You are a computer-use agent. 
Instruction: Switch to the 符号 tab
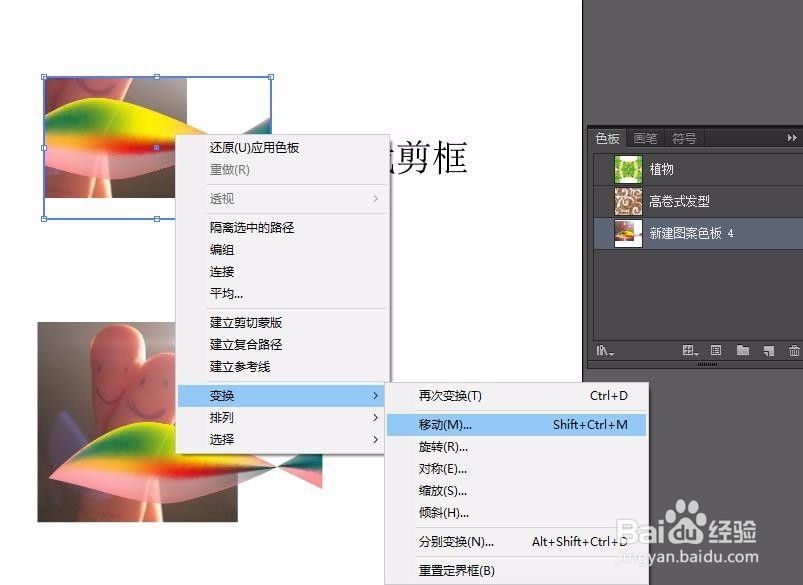coord(684,138)
